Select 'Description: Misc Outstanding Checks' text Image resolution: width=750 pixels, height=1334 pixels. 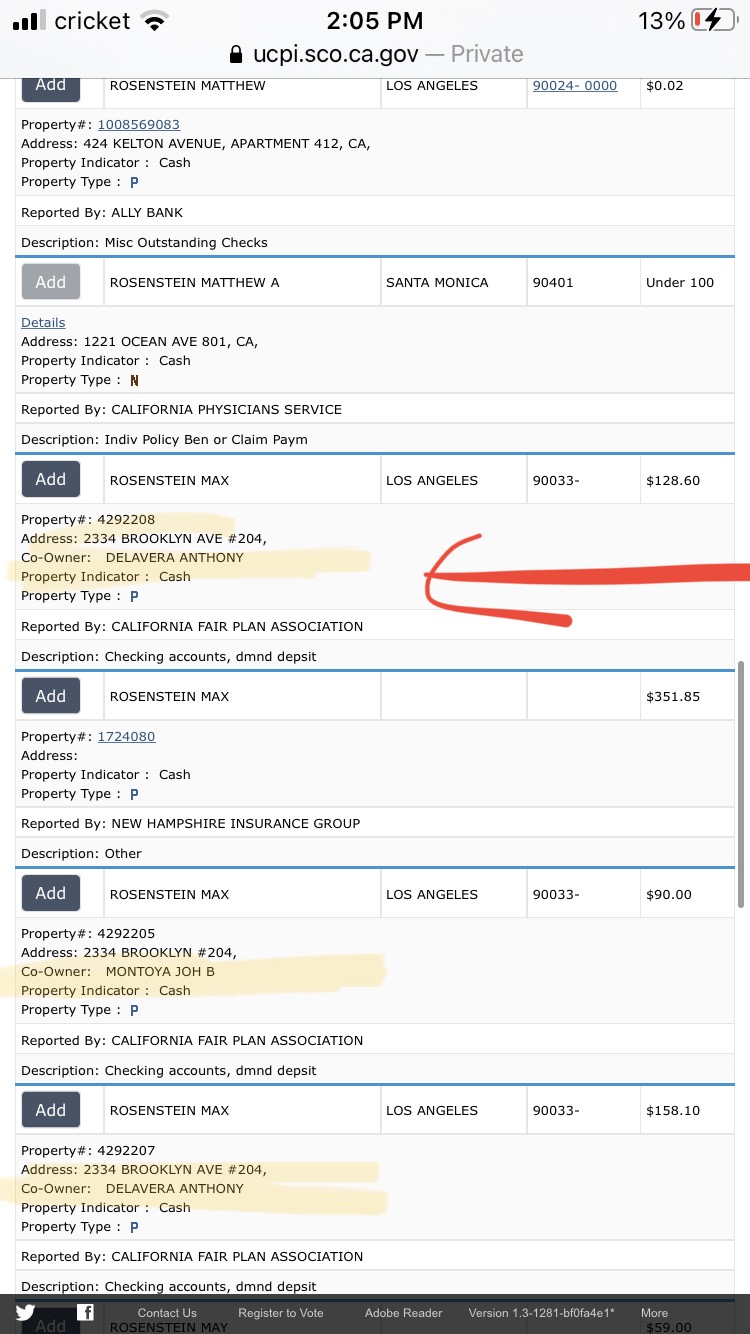pos(144,243)
